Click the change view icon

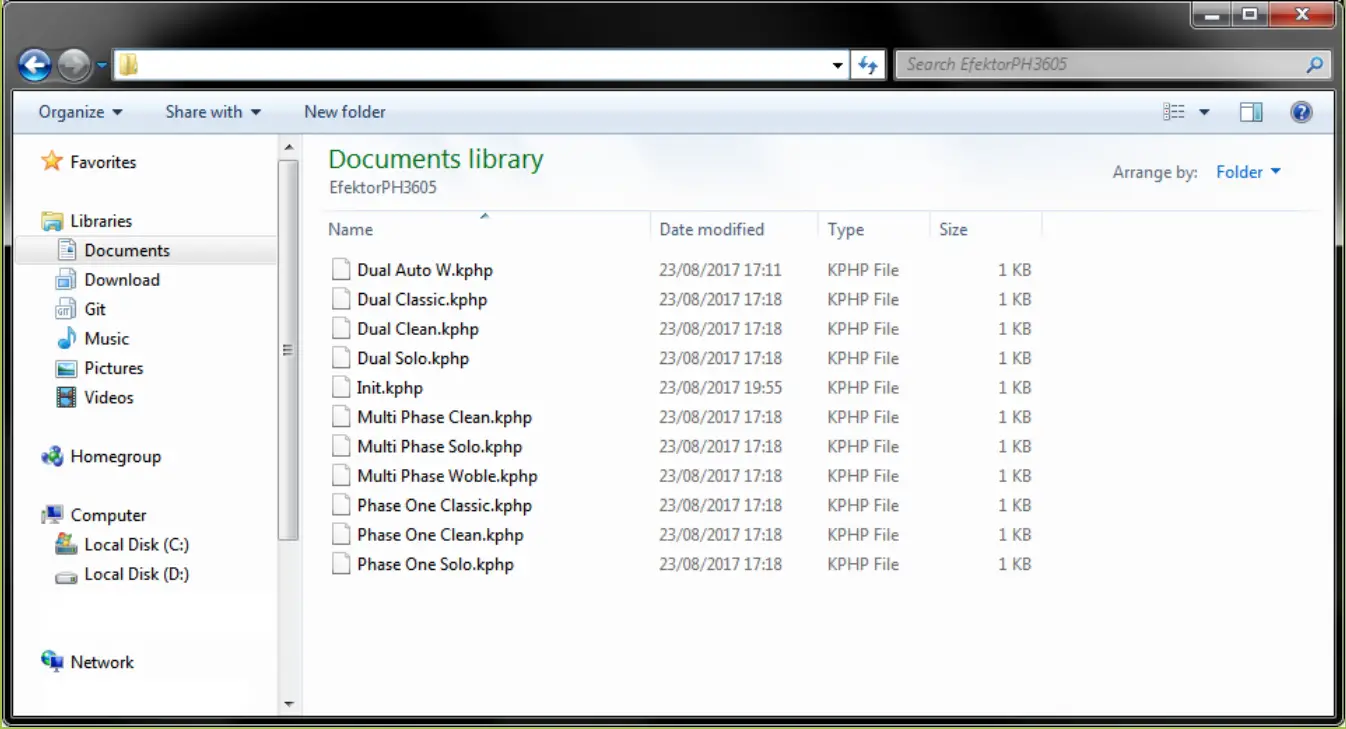pyautogui.click(x=1174, y=112)
